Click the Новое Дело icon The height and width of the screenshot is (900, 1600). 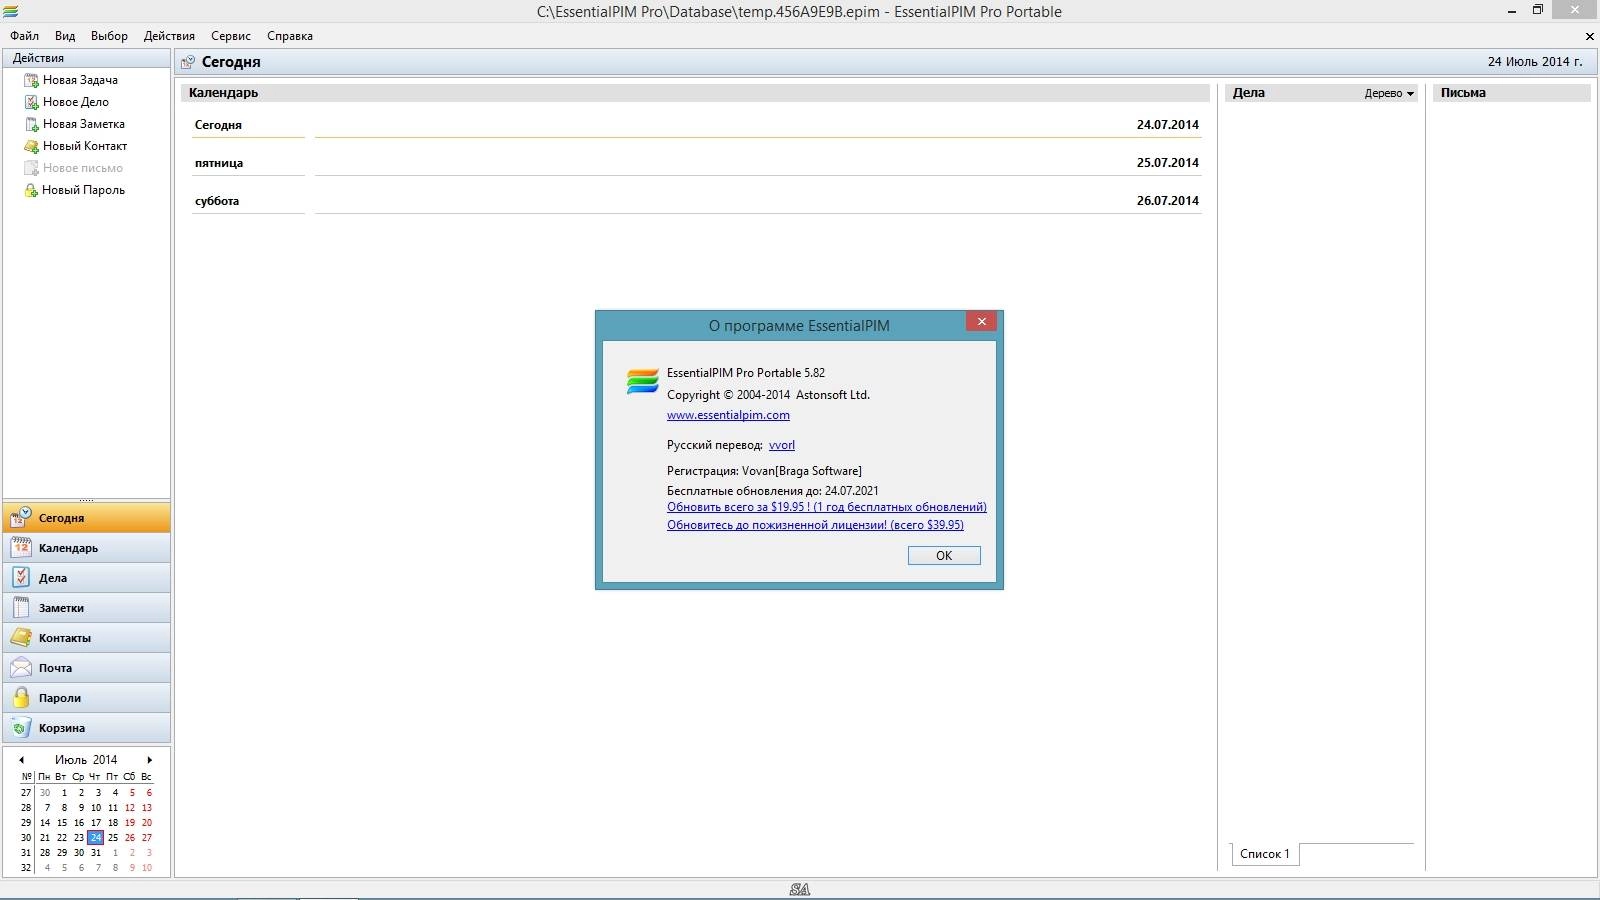pos(31,102)
